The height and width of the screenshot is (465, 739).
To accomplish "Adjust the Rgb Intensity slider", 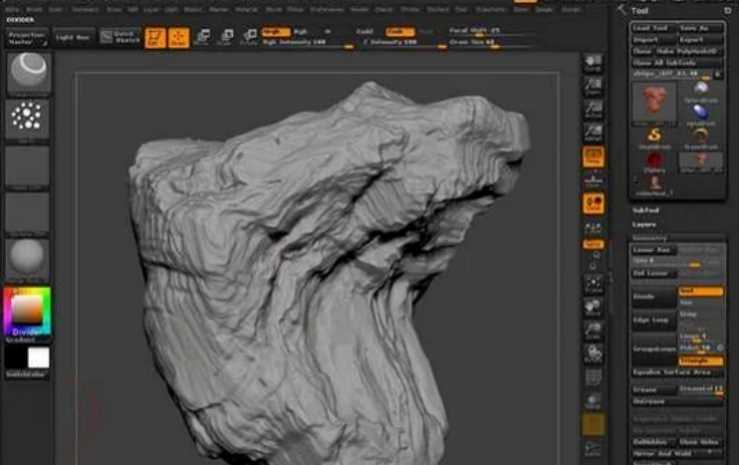I will pos(307,43).
